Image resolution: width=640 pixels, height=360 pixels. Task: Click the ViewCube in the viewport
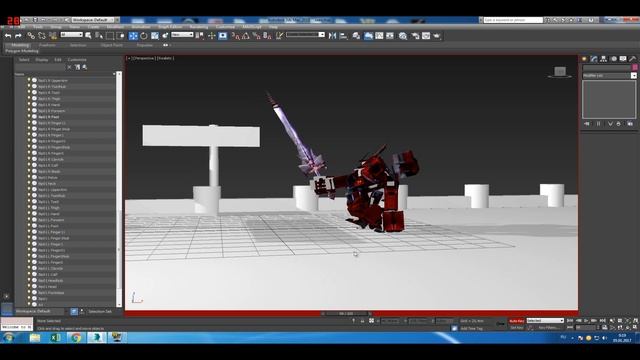(x=560, y=72)
